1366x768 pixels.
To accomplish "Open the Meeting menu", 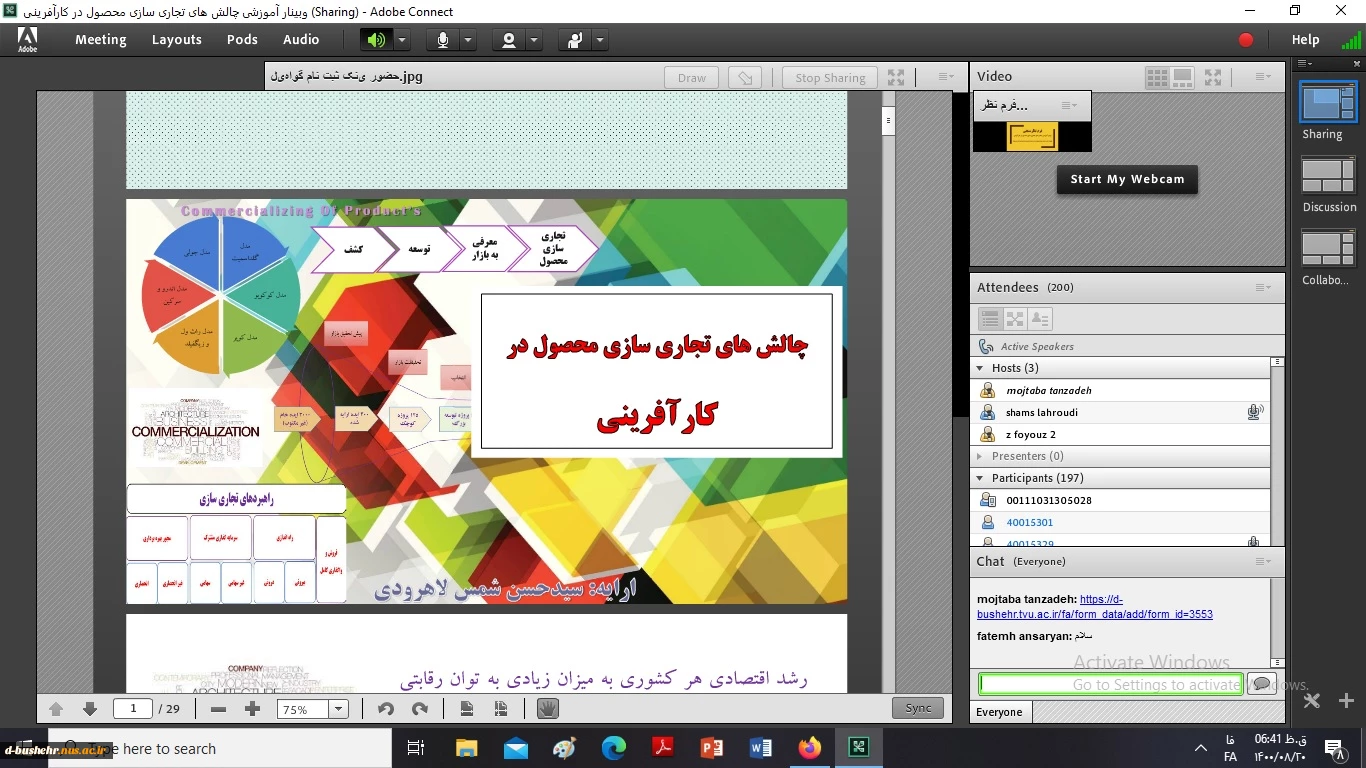I will tap(100, 40).
